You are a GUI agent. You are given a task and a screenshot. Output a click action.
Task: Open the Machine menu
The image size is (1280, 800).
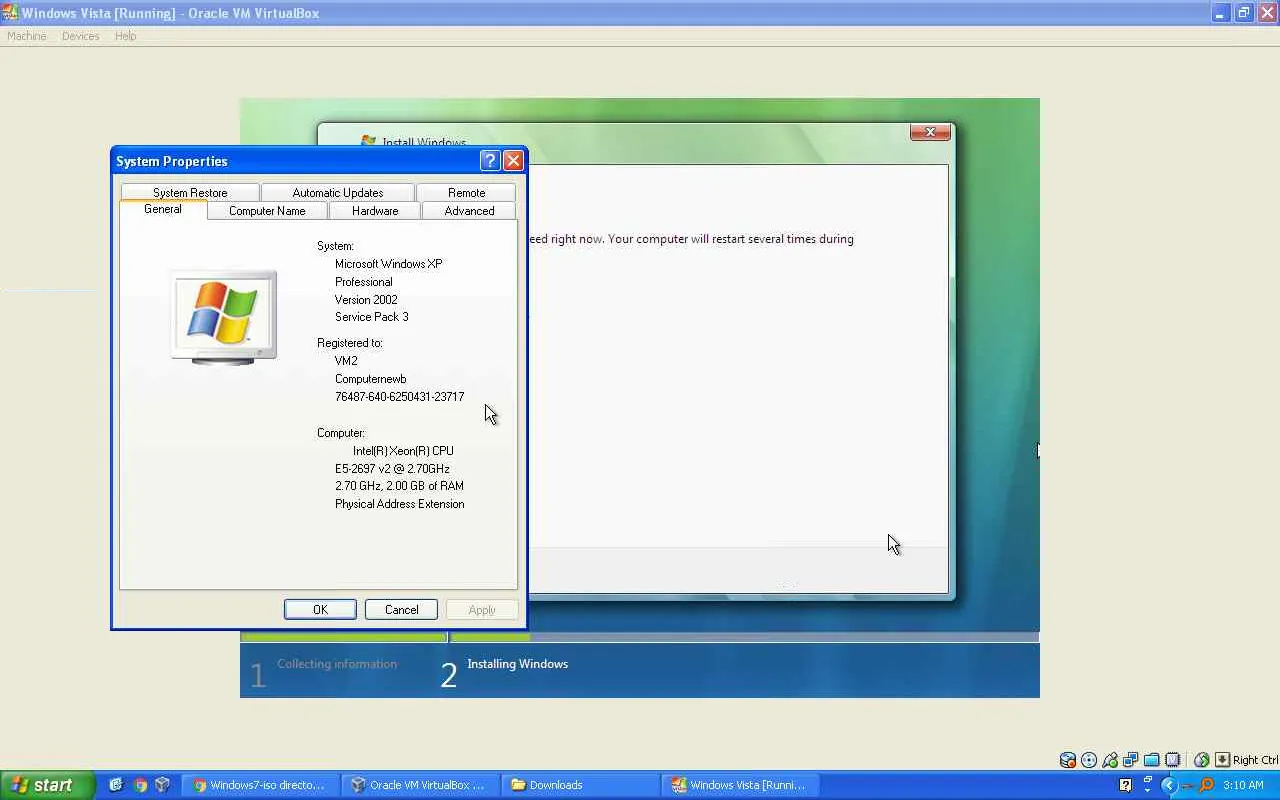pyautogui.click(x=27, y=36)
